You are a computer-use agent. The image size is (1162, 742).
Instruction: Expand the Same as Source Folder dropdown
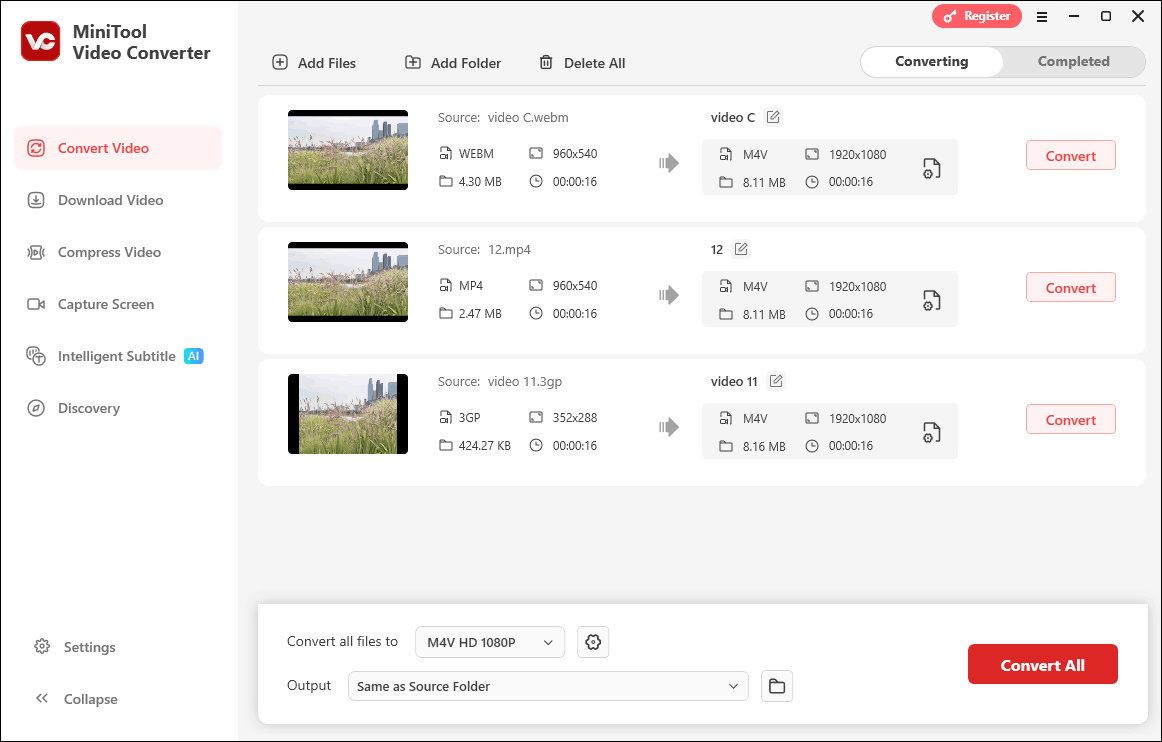[x=548, y=686]
